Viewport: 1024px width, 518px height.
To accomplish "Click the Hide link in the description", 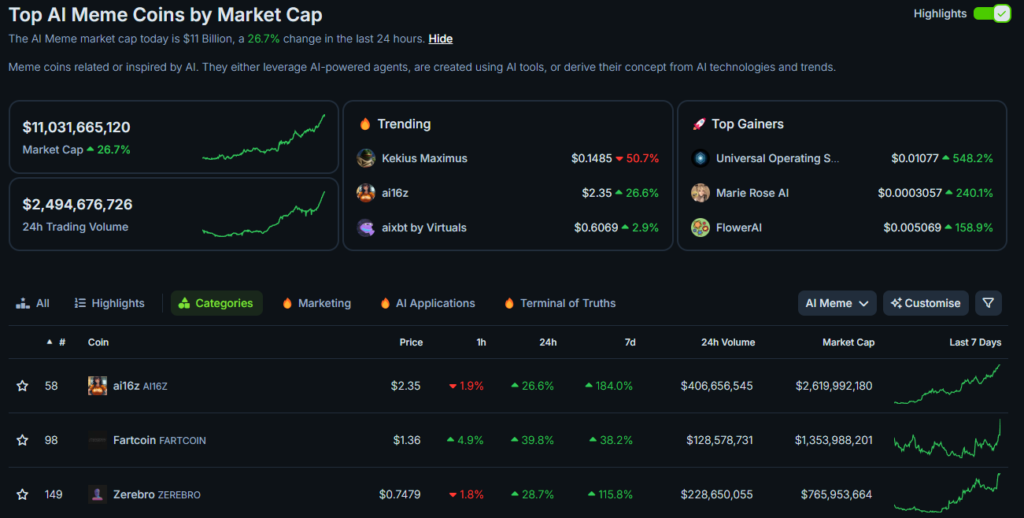I will pyautogui.click(x=440, y=39).
